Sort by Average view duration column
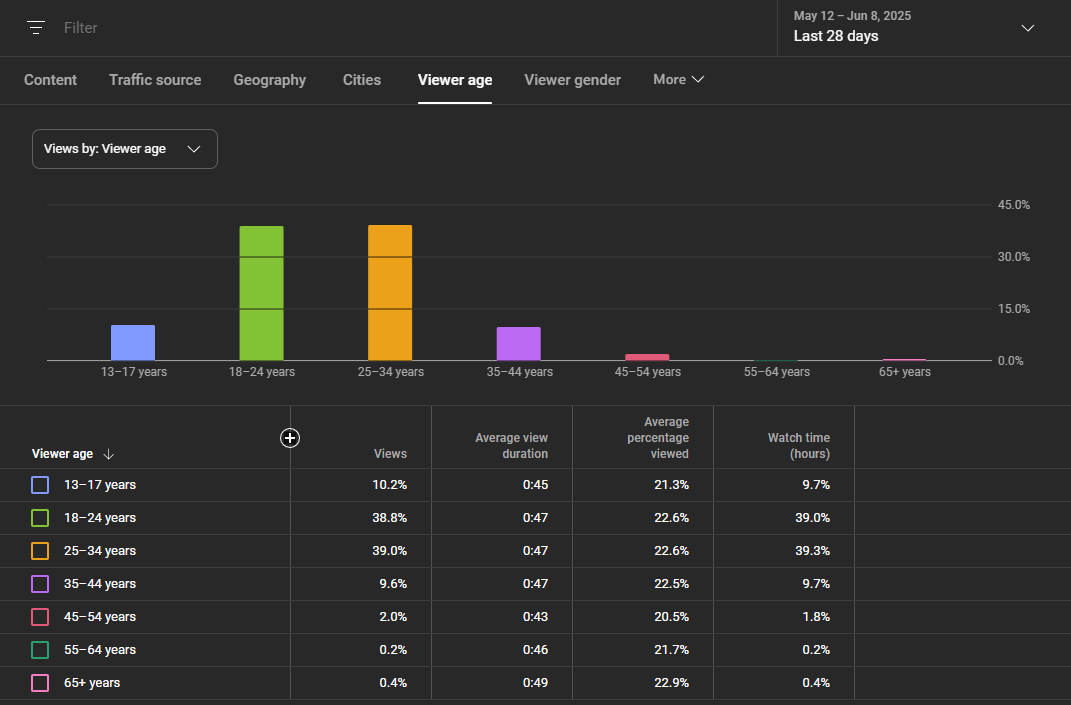The image size is (1071, 705). pyautogui.click(x=511, y=445)
